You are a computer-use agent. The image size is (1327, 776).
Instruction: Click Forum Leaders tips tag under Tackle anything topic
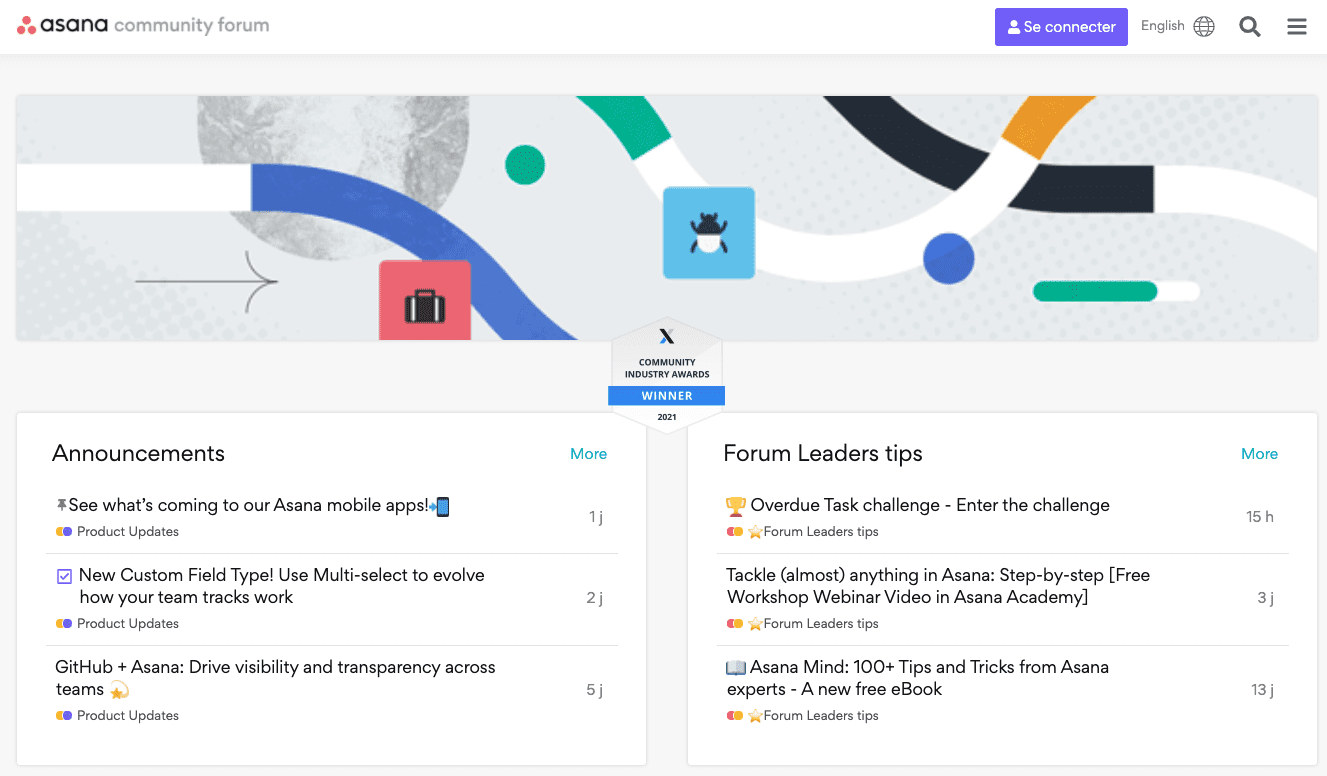[803, 624]
